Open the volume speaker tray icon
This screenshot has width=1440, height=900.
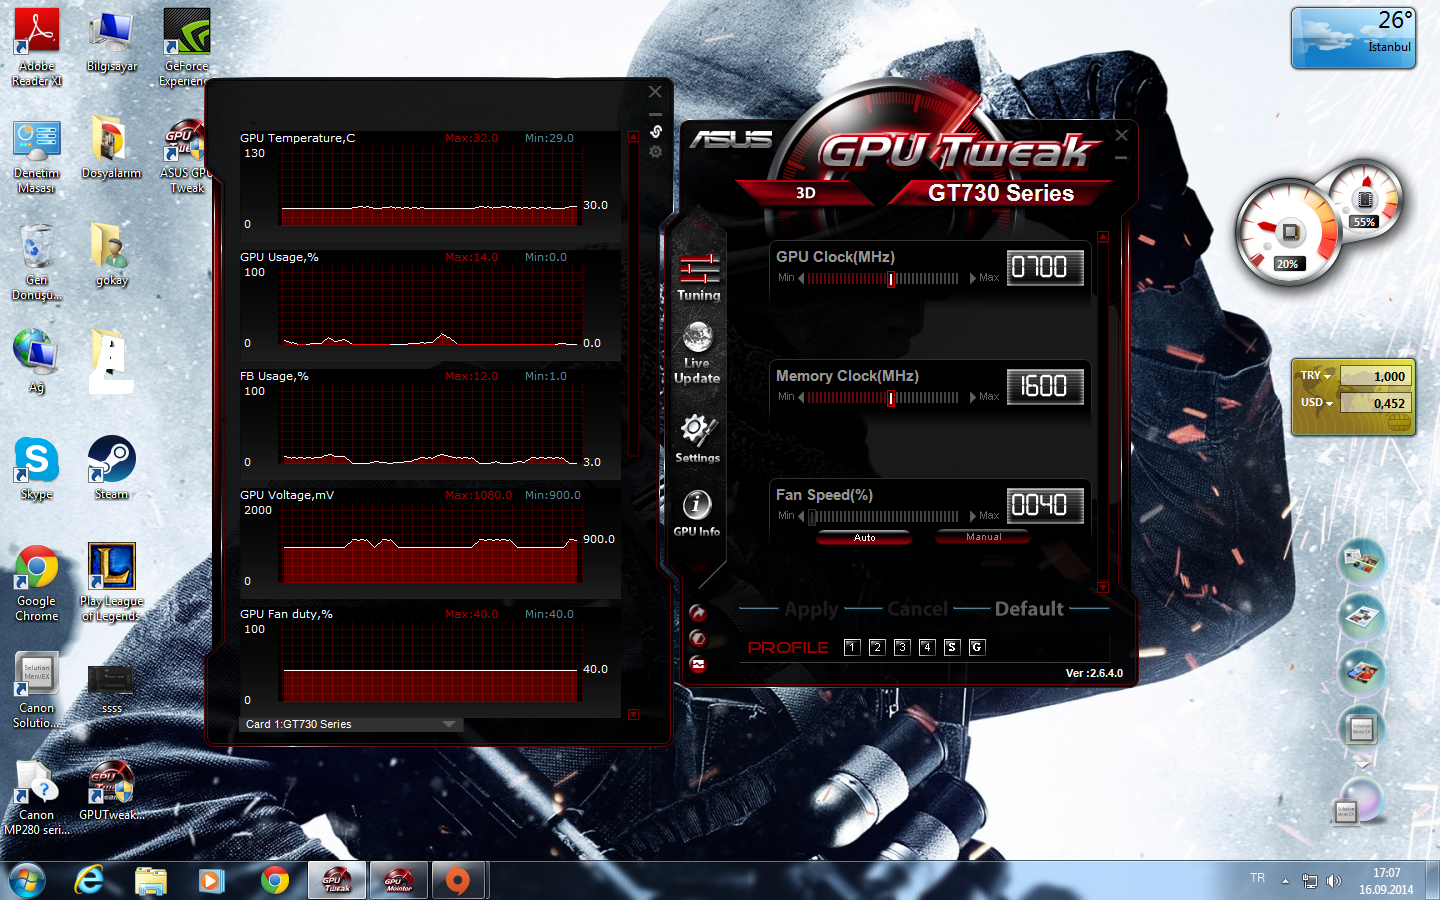[x=1333, y=881]
